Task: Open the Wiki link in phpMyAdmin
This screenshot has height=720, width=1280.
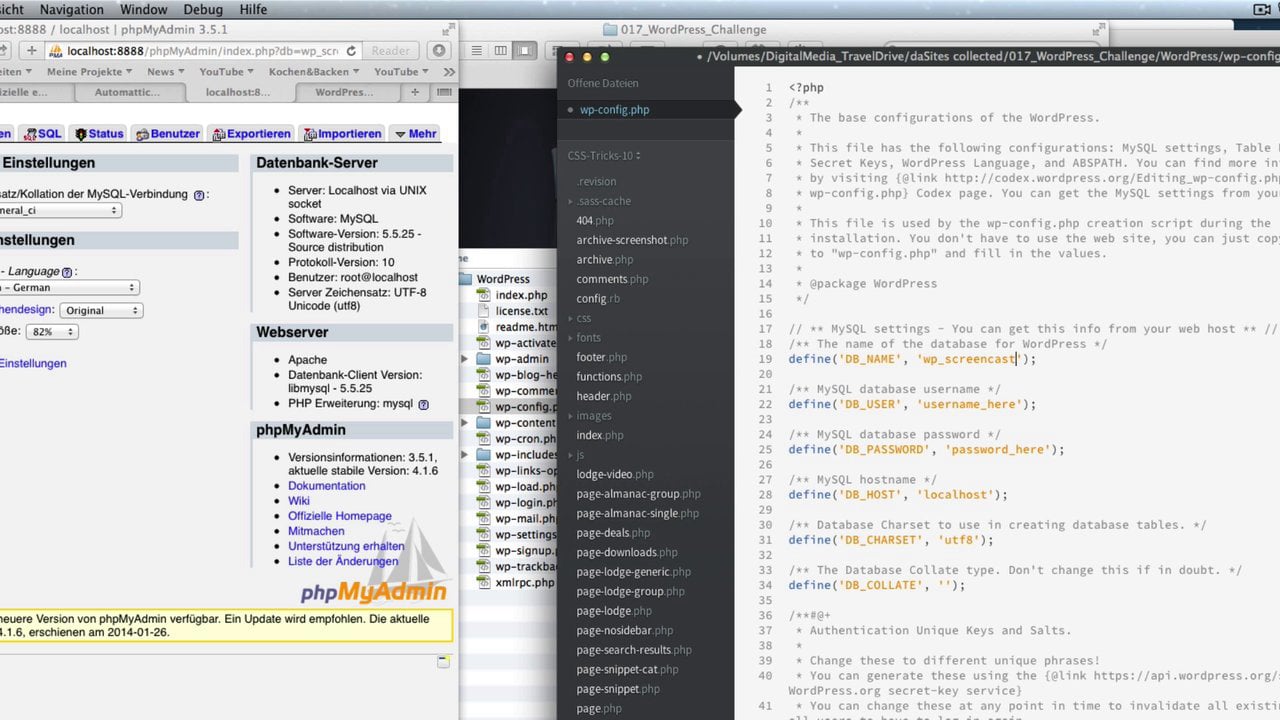Action: tap(299, 501)
